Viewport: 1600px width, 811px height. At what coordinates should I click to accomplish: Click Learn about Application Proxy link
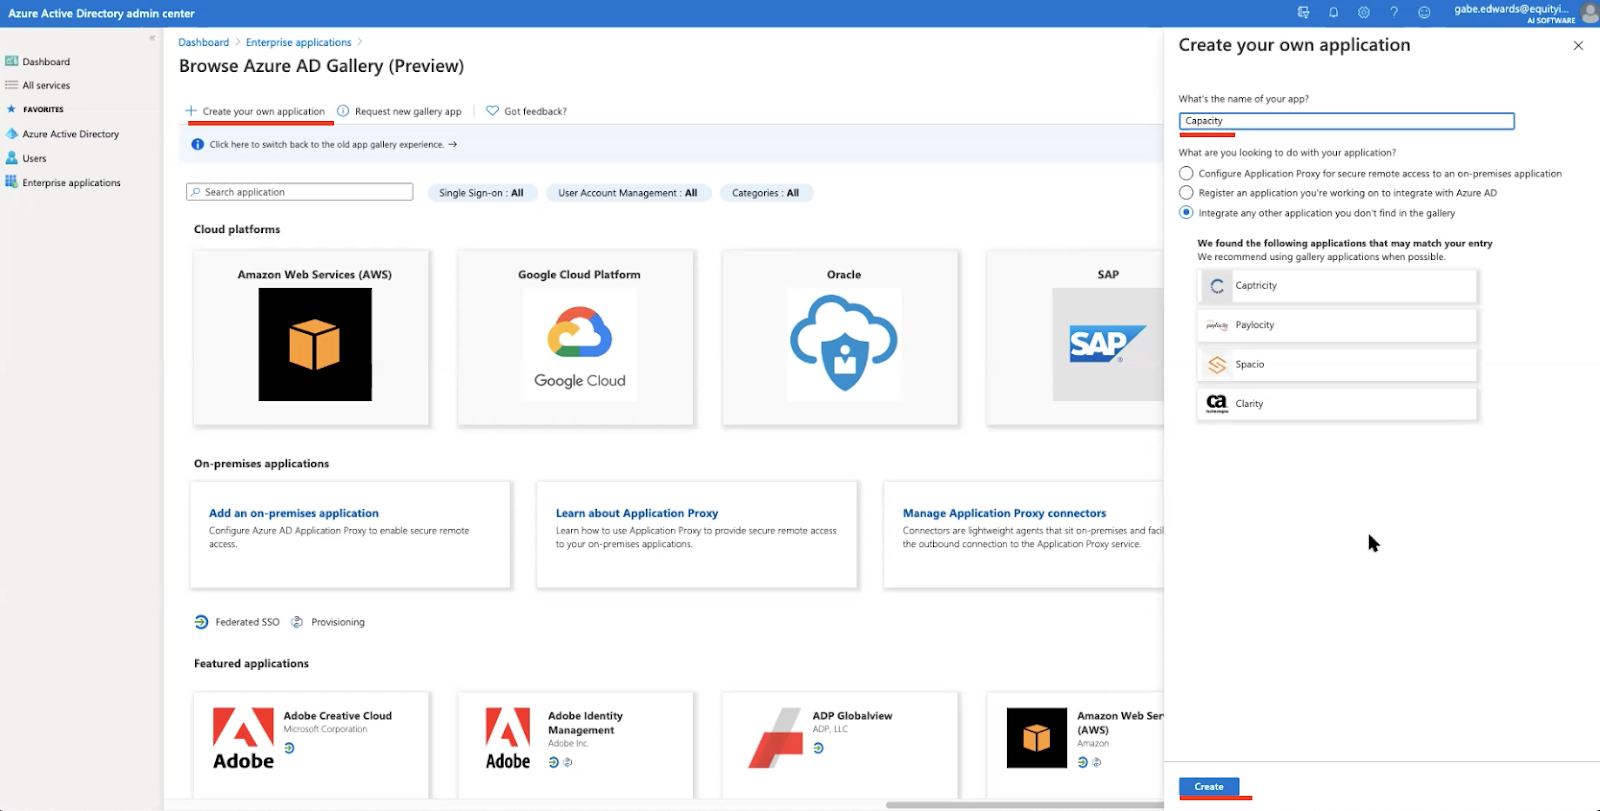point(637,513)
